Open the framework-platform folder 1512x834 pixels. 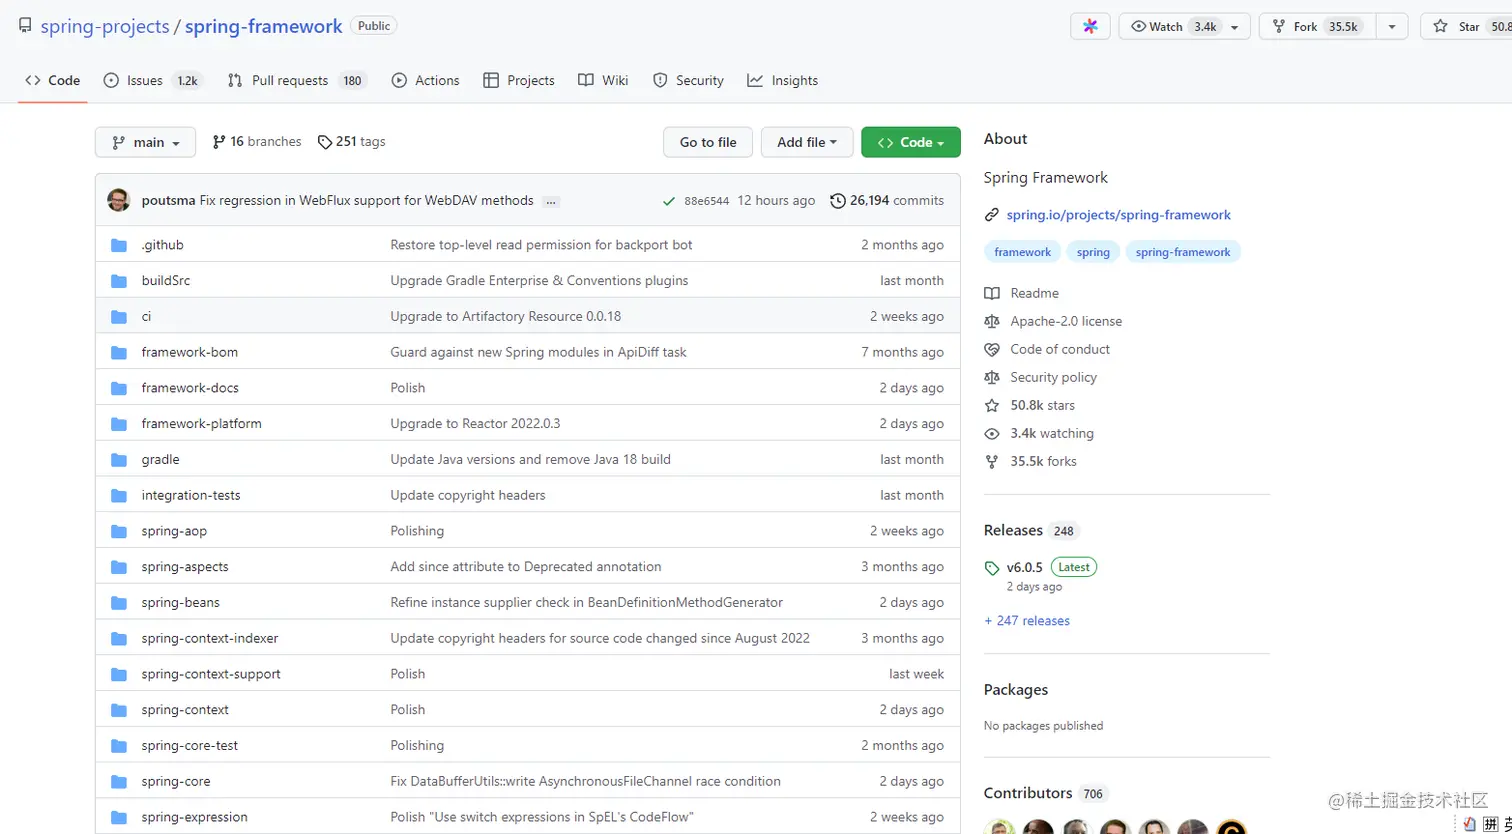tap(201, 424)
